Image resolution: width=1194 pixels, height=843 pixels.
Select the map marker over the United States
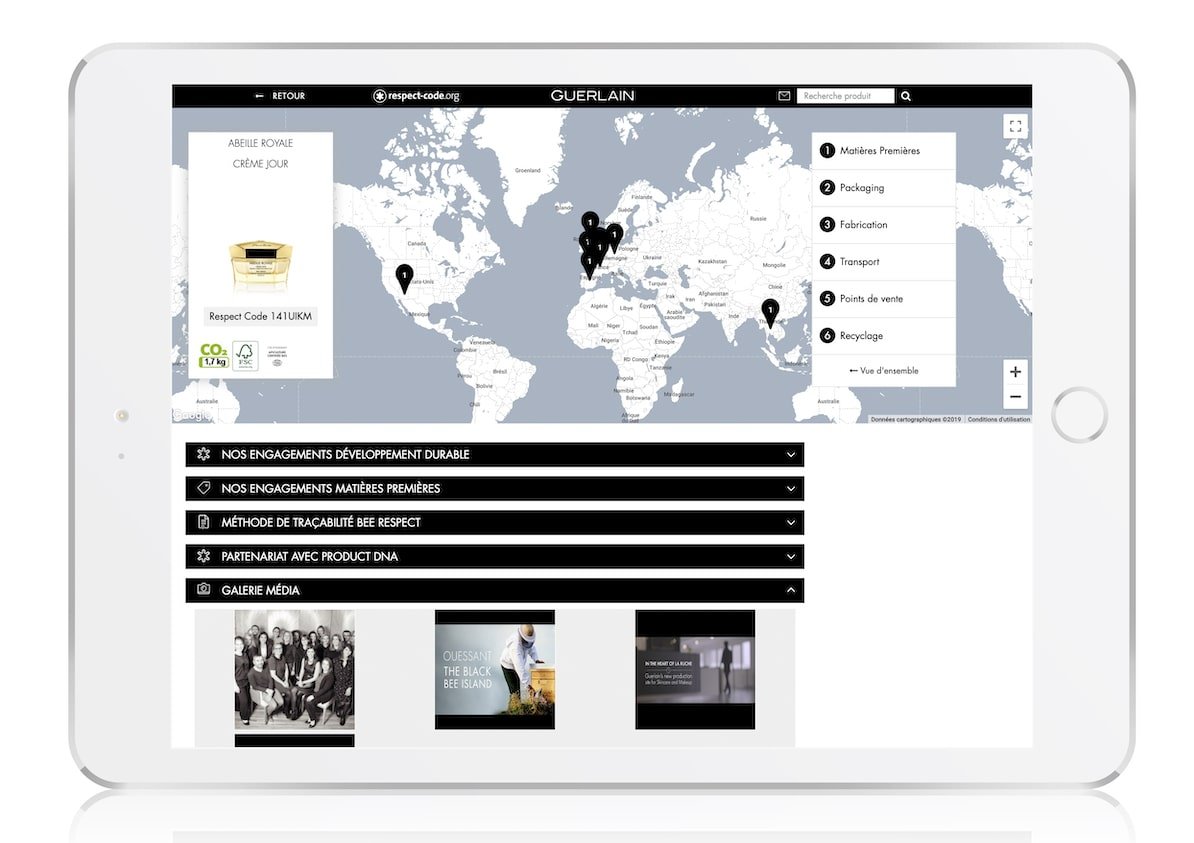tap(404, 277)
